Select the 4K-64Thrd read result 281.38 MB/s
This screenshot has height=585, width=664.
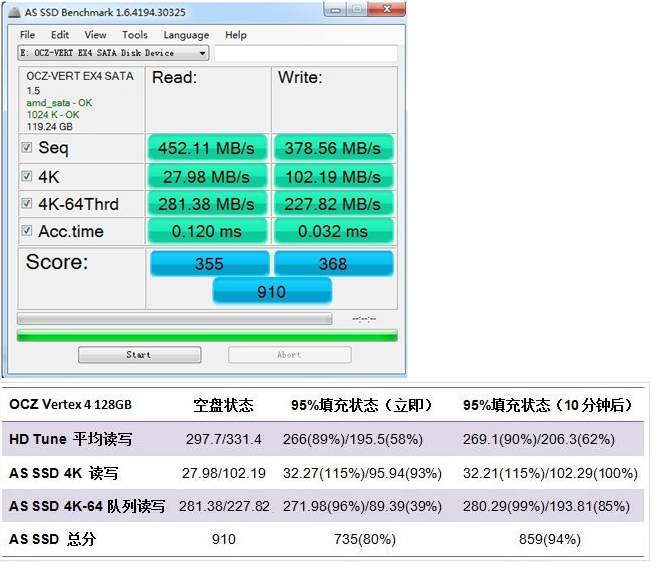click(207, 204)
